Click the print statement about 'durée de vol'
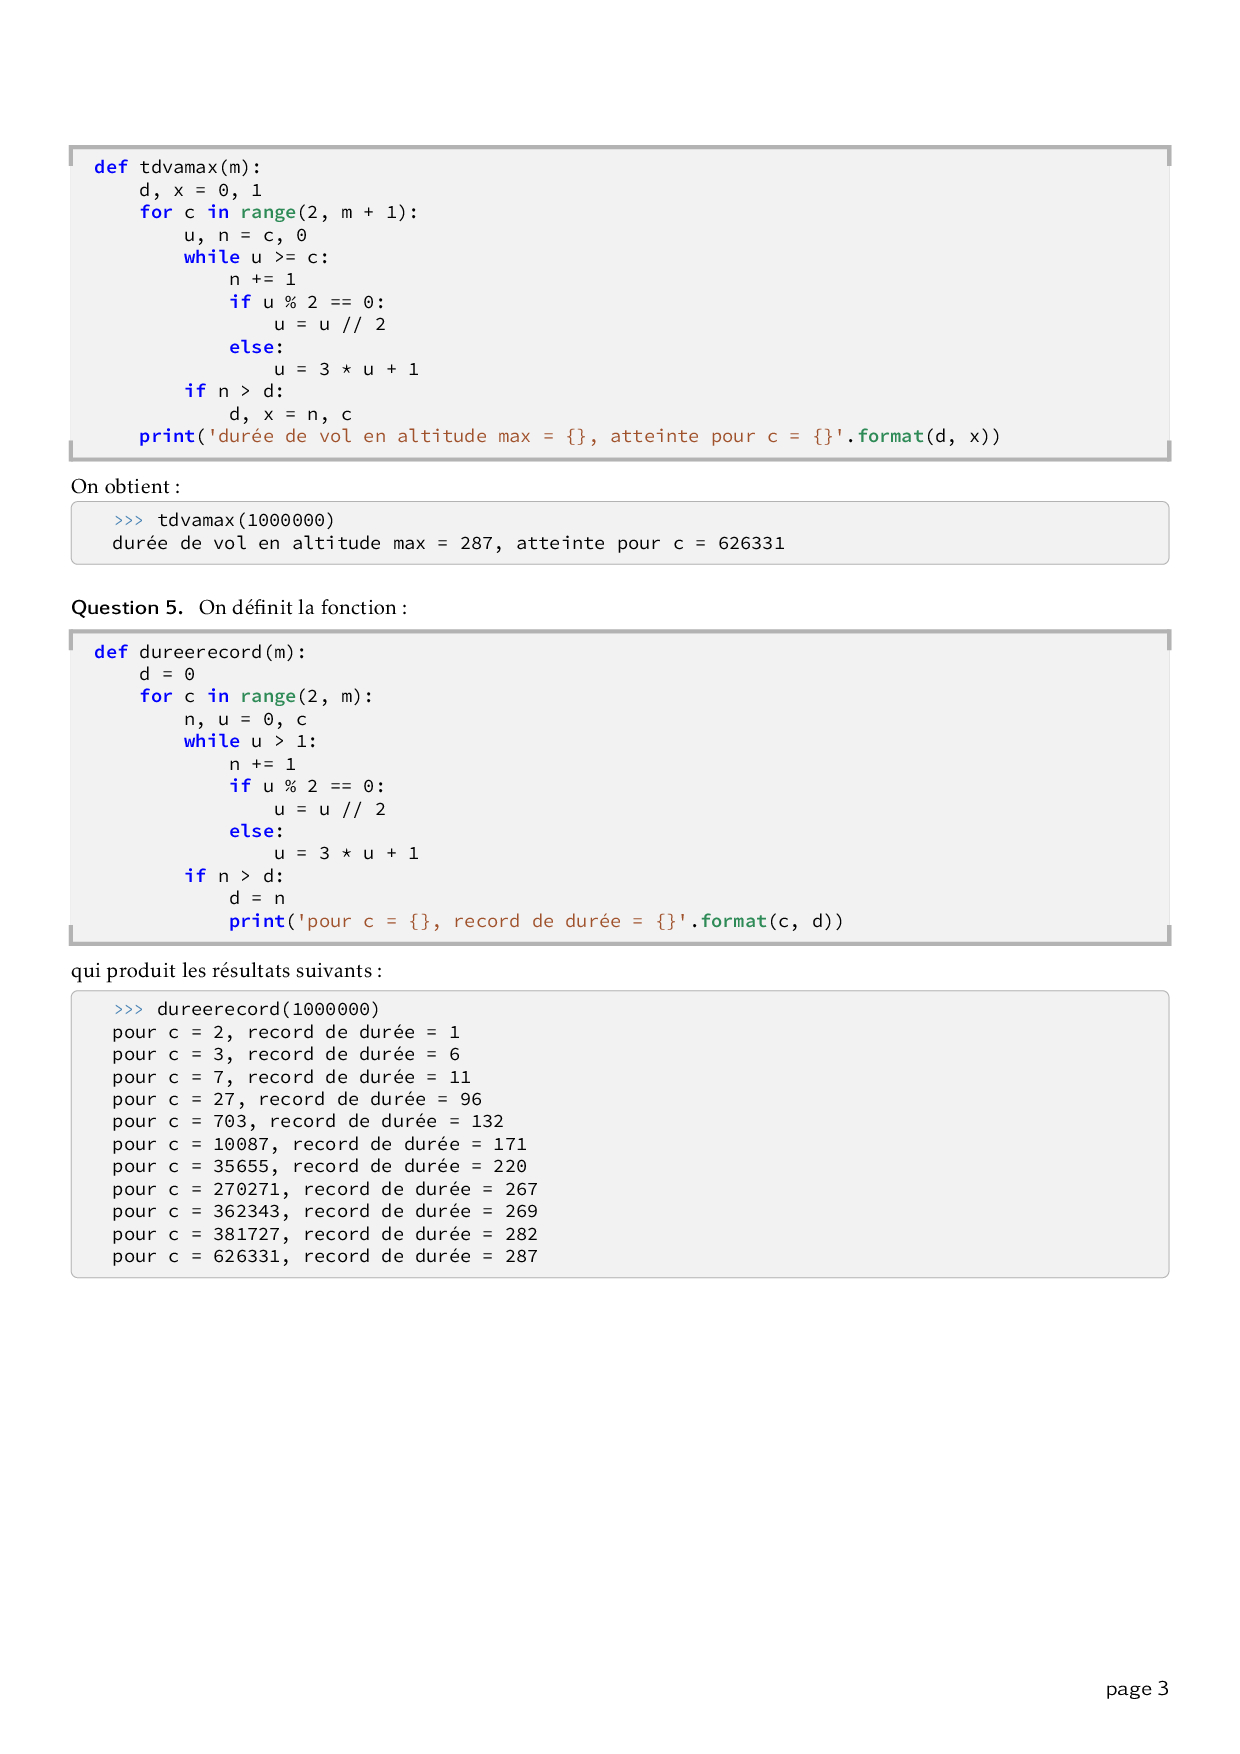 tap(569, 436)
